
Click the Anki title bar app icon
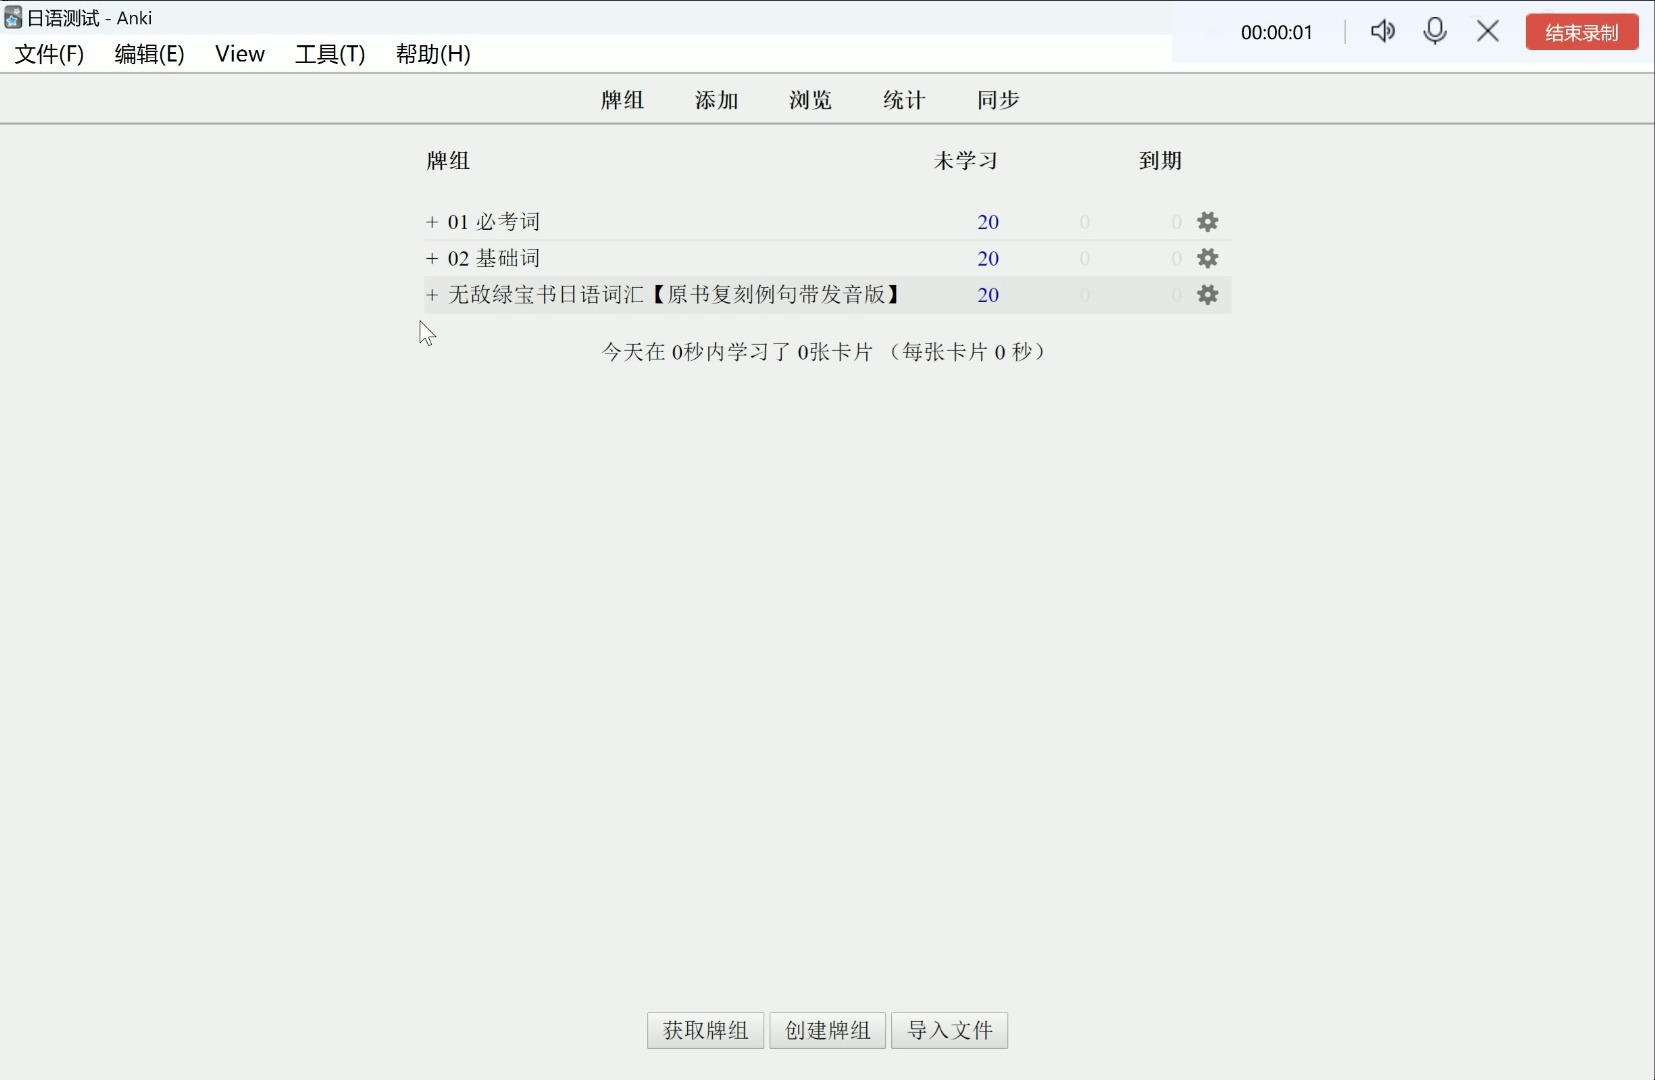point(13,17)
